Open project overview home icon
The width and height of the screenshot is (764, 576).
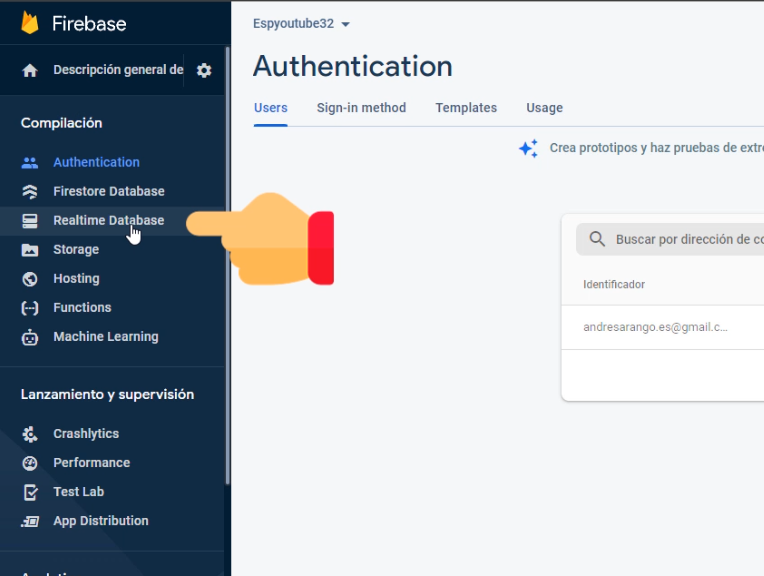click(x=30, y=71)
